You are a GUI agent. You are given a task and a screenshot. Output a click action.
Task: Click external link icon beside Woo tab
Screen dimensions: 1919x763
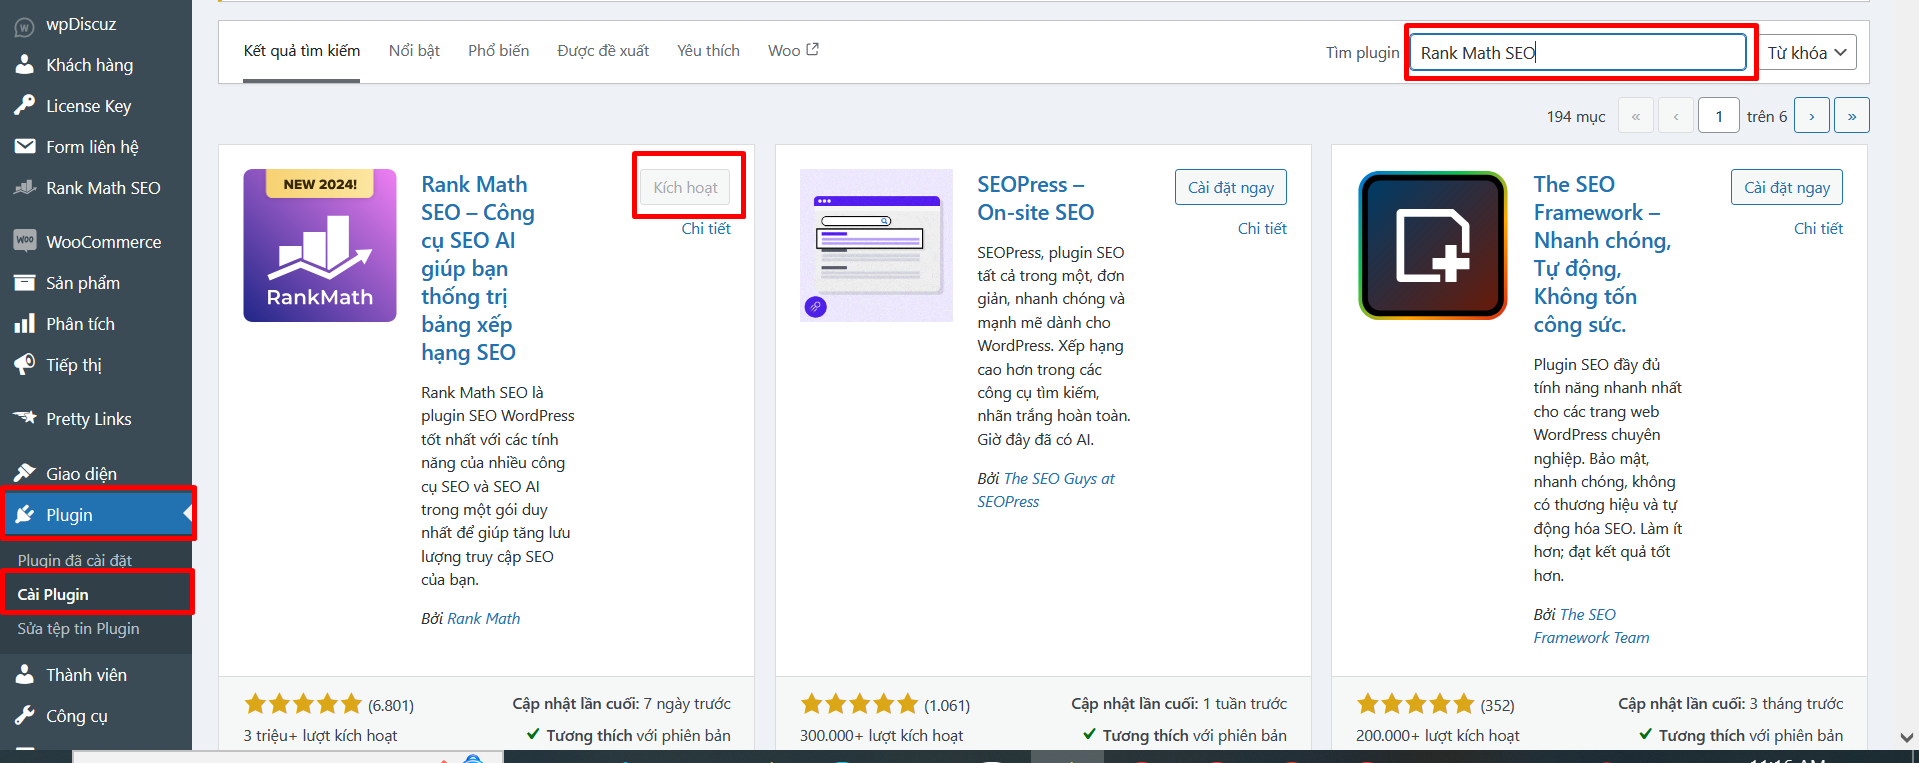pos(812,49)
